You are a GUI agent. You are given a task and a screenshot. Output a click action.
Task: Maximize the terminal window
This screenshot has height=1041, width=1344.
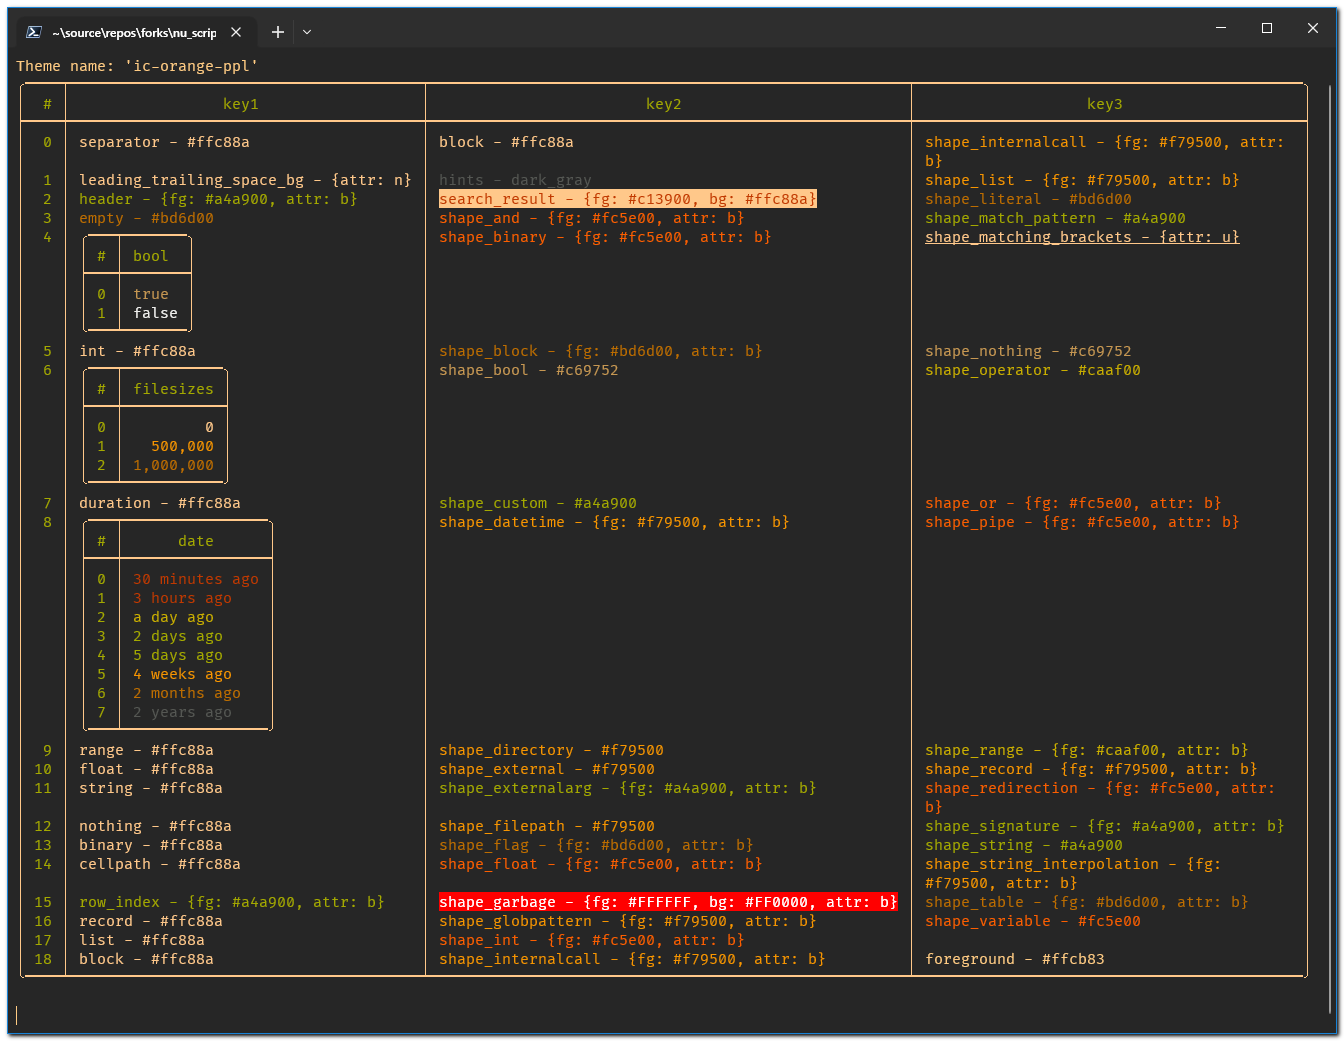[1267, 28]
